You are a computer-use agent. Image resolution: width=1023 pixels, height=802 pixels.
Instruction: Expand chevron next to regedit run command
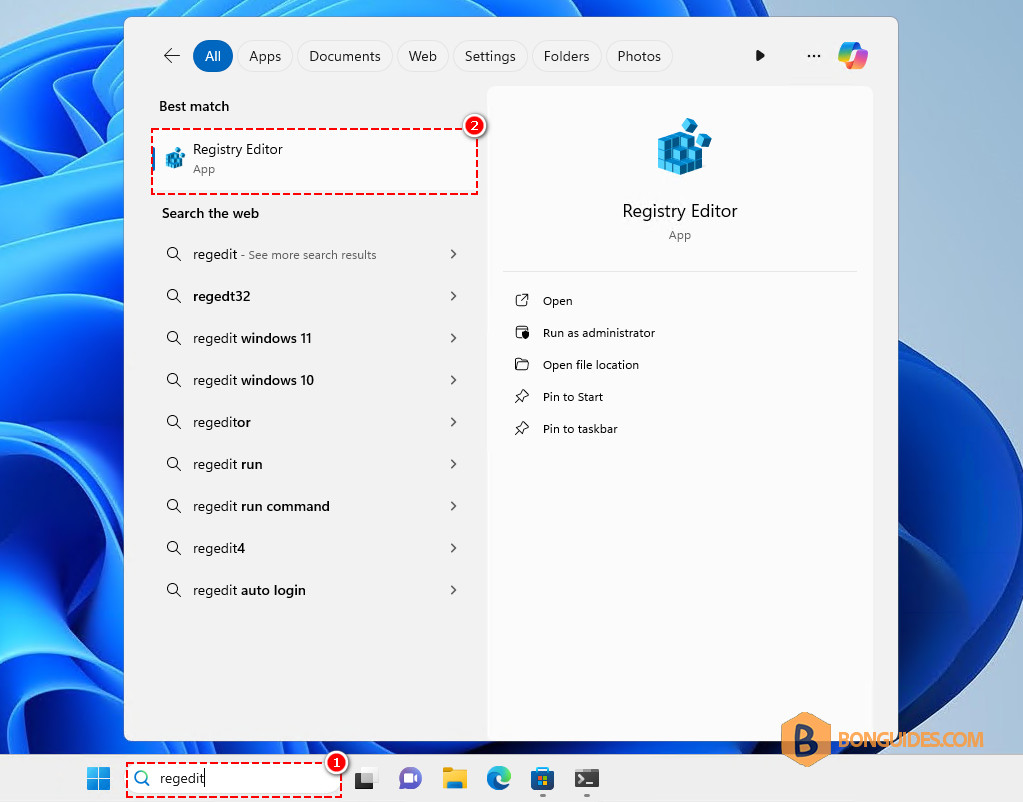point(453,506)
